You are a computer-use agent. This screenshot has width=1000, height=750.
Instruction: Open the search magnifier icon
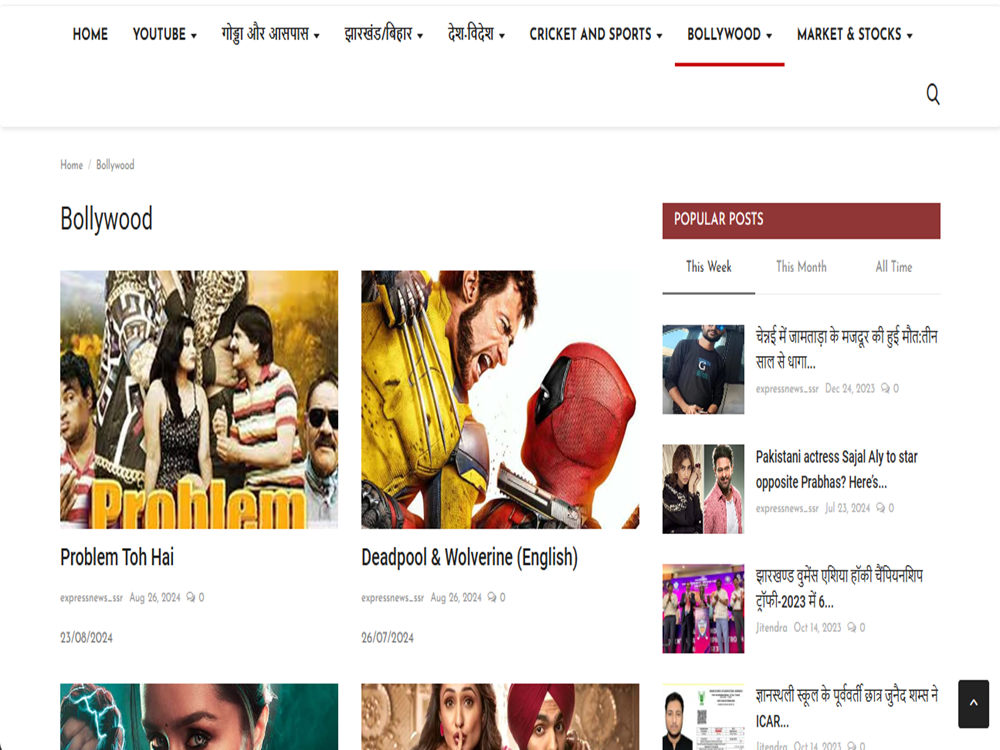coord(932,94)
